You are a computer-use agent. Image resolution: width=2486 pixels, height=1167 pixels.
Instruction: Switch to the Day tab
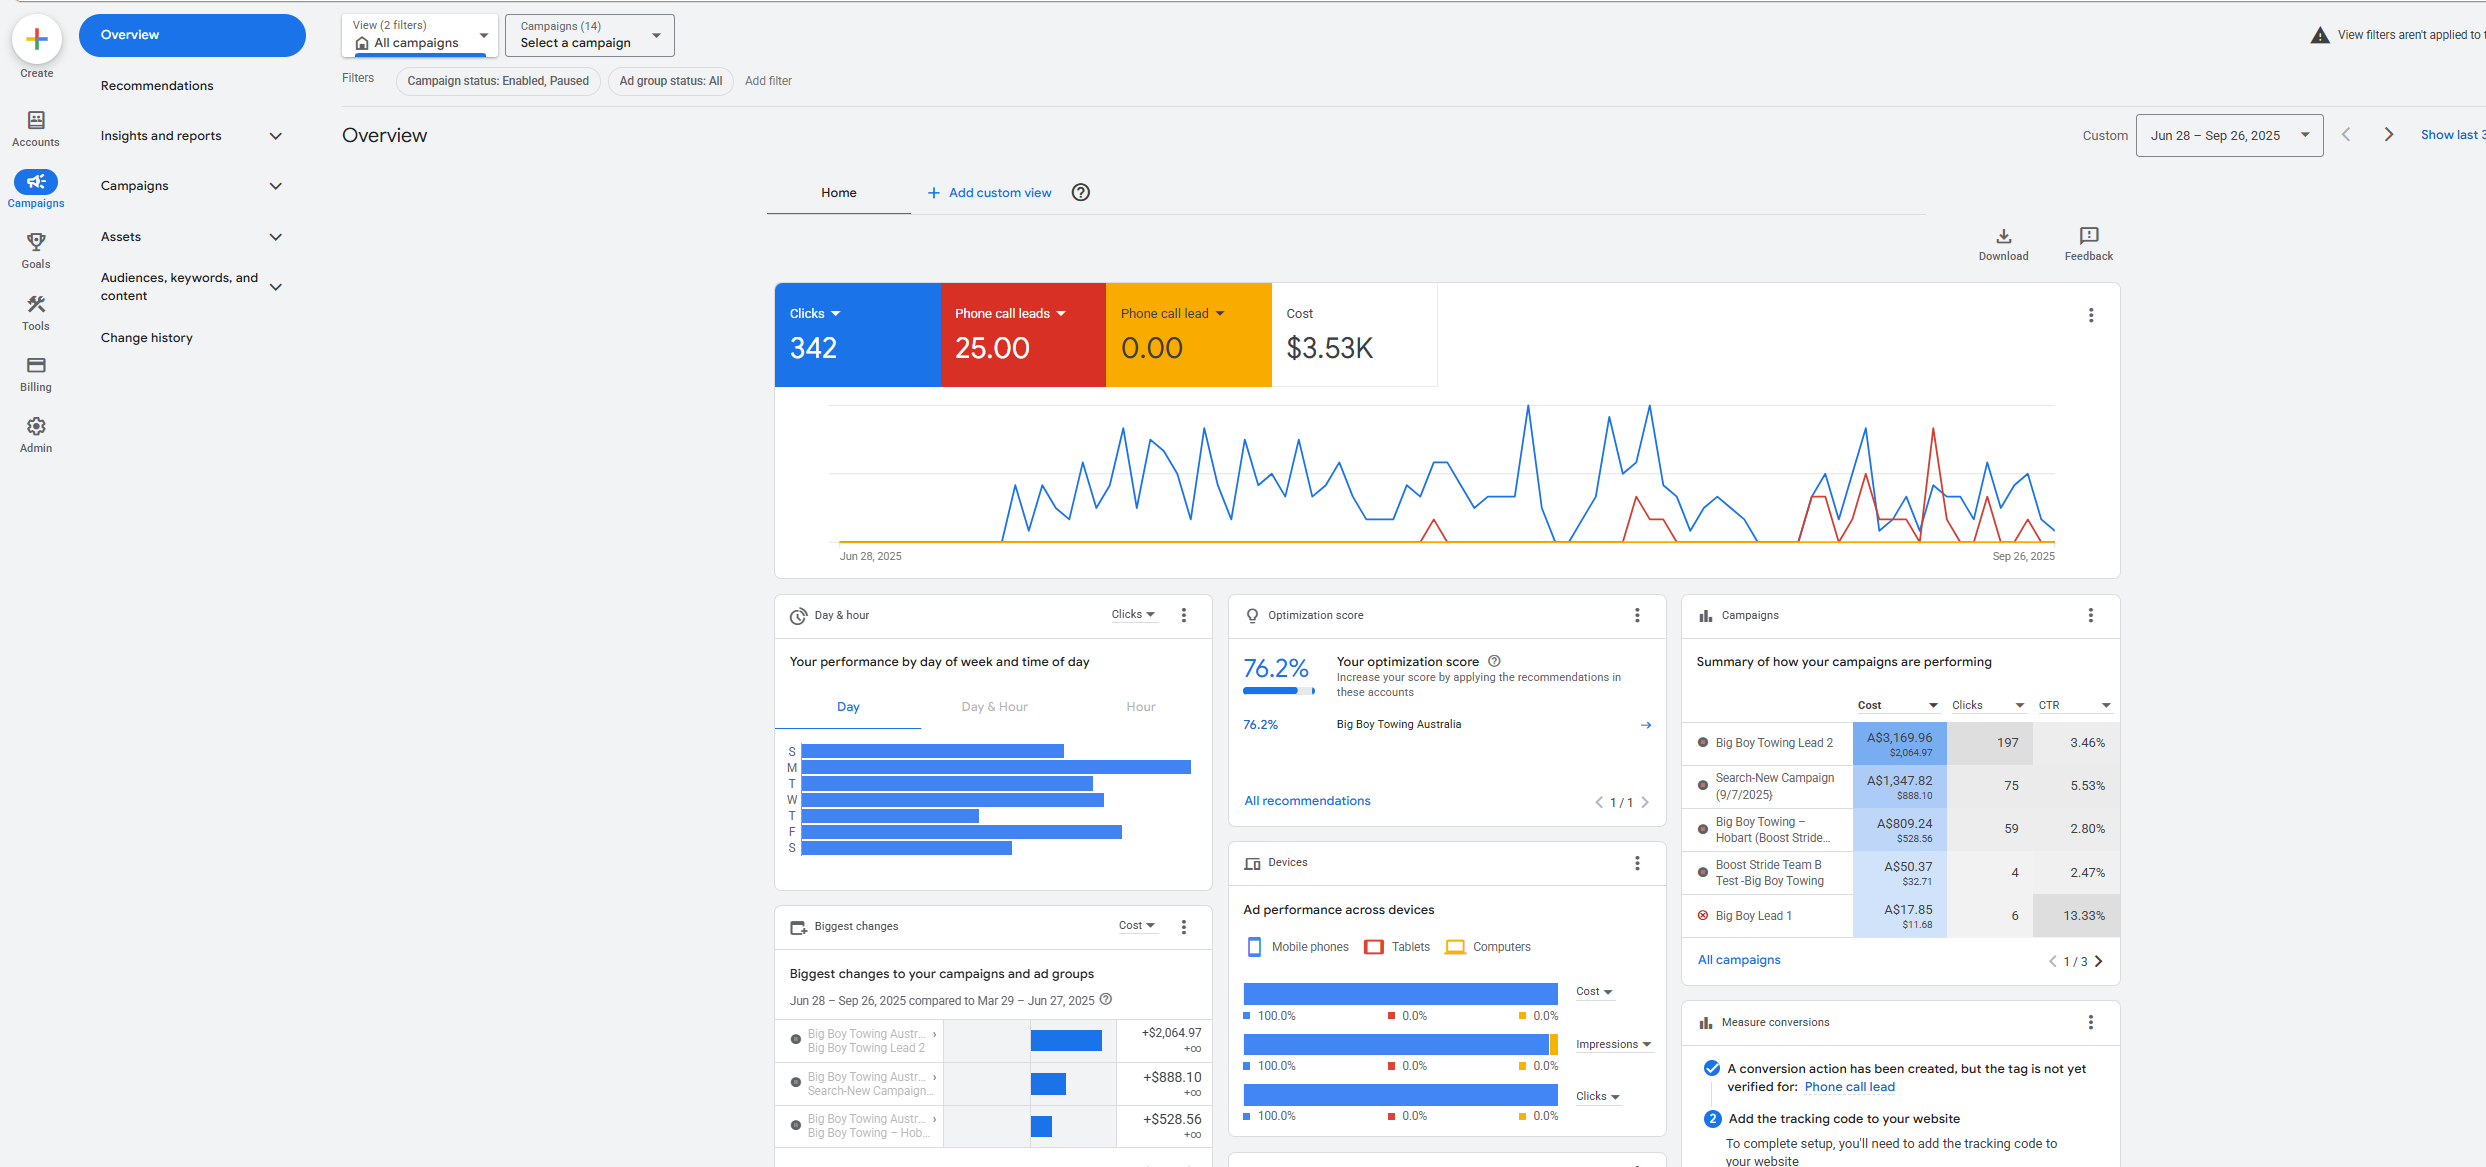click(848, 707)
